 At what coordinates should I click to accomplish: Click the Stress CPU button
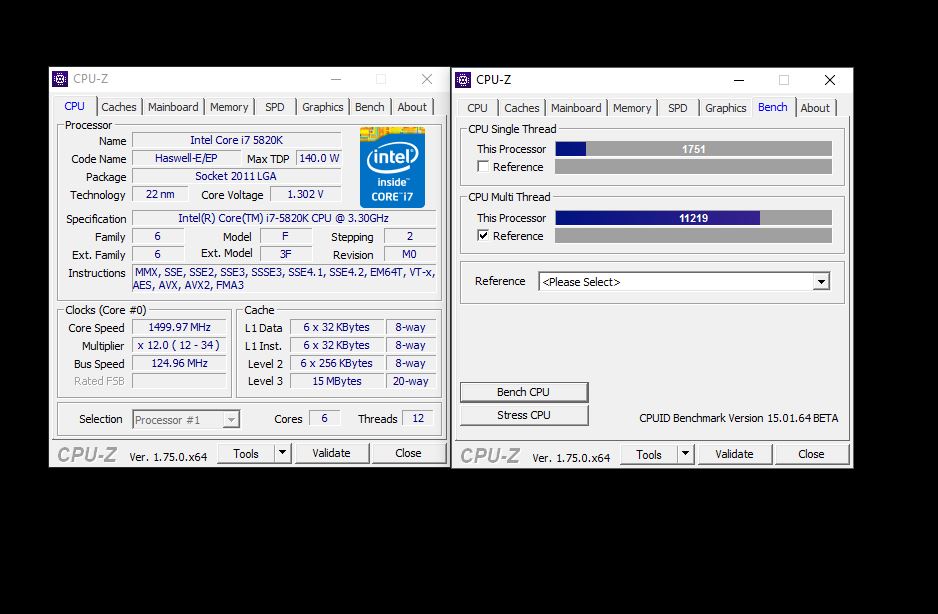524,415
